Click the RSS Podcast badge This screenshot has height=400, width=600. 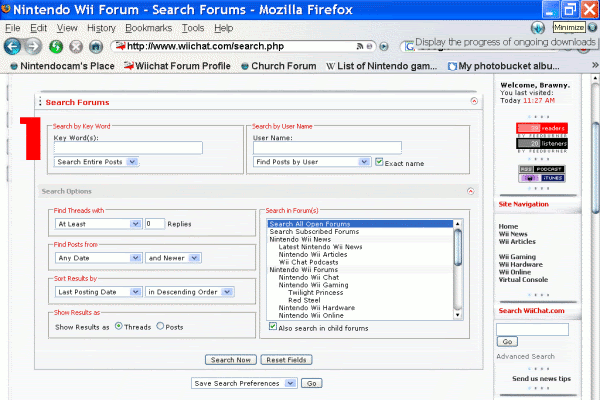click(x=542, y=169)
